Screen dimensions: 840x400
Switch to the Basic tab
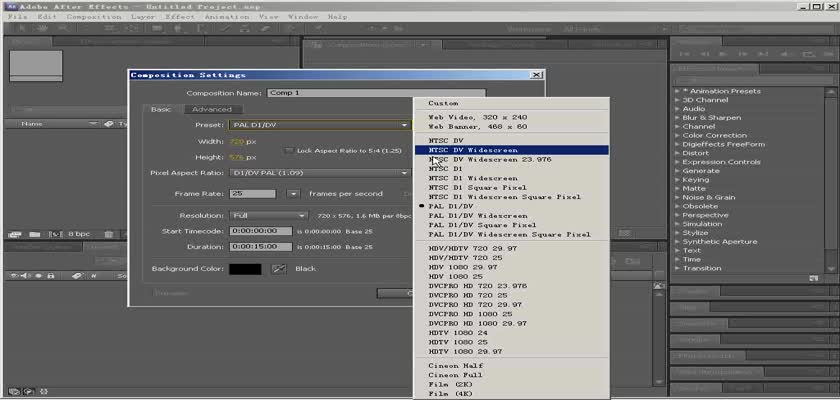click(x=161, y=109)
